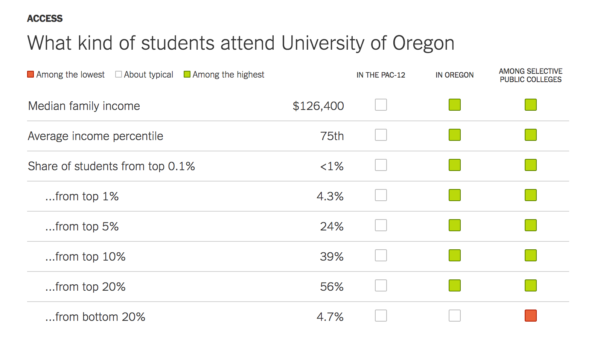
Task: Click the $126,400 value
Action: (318, 106)
